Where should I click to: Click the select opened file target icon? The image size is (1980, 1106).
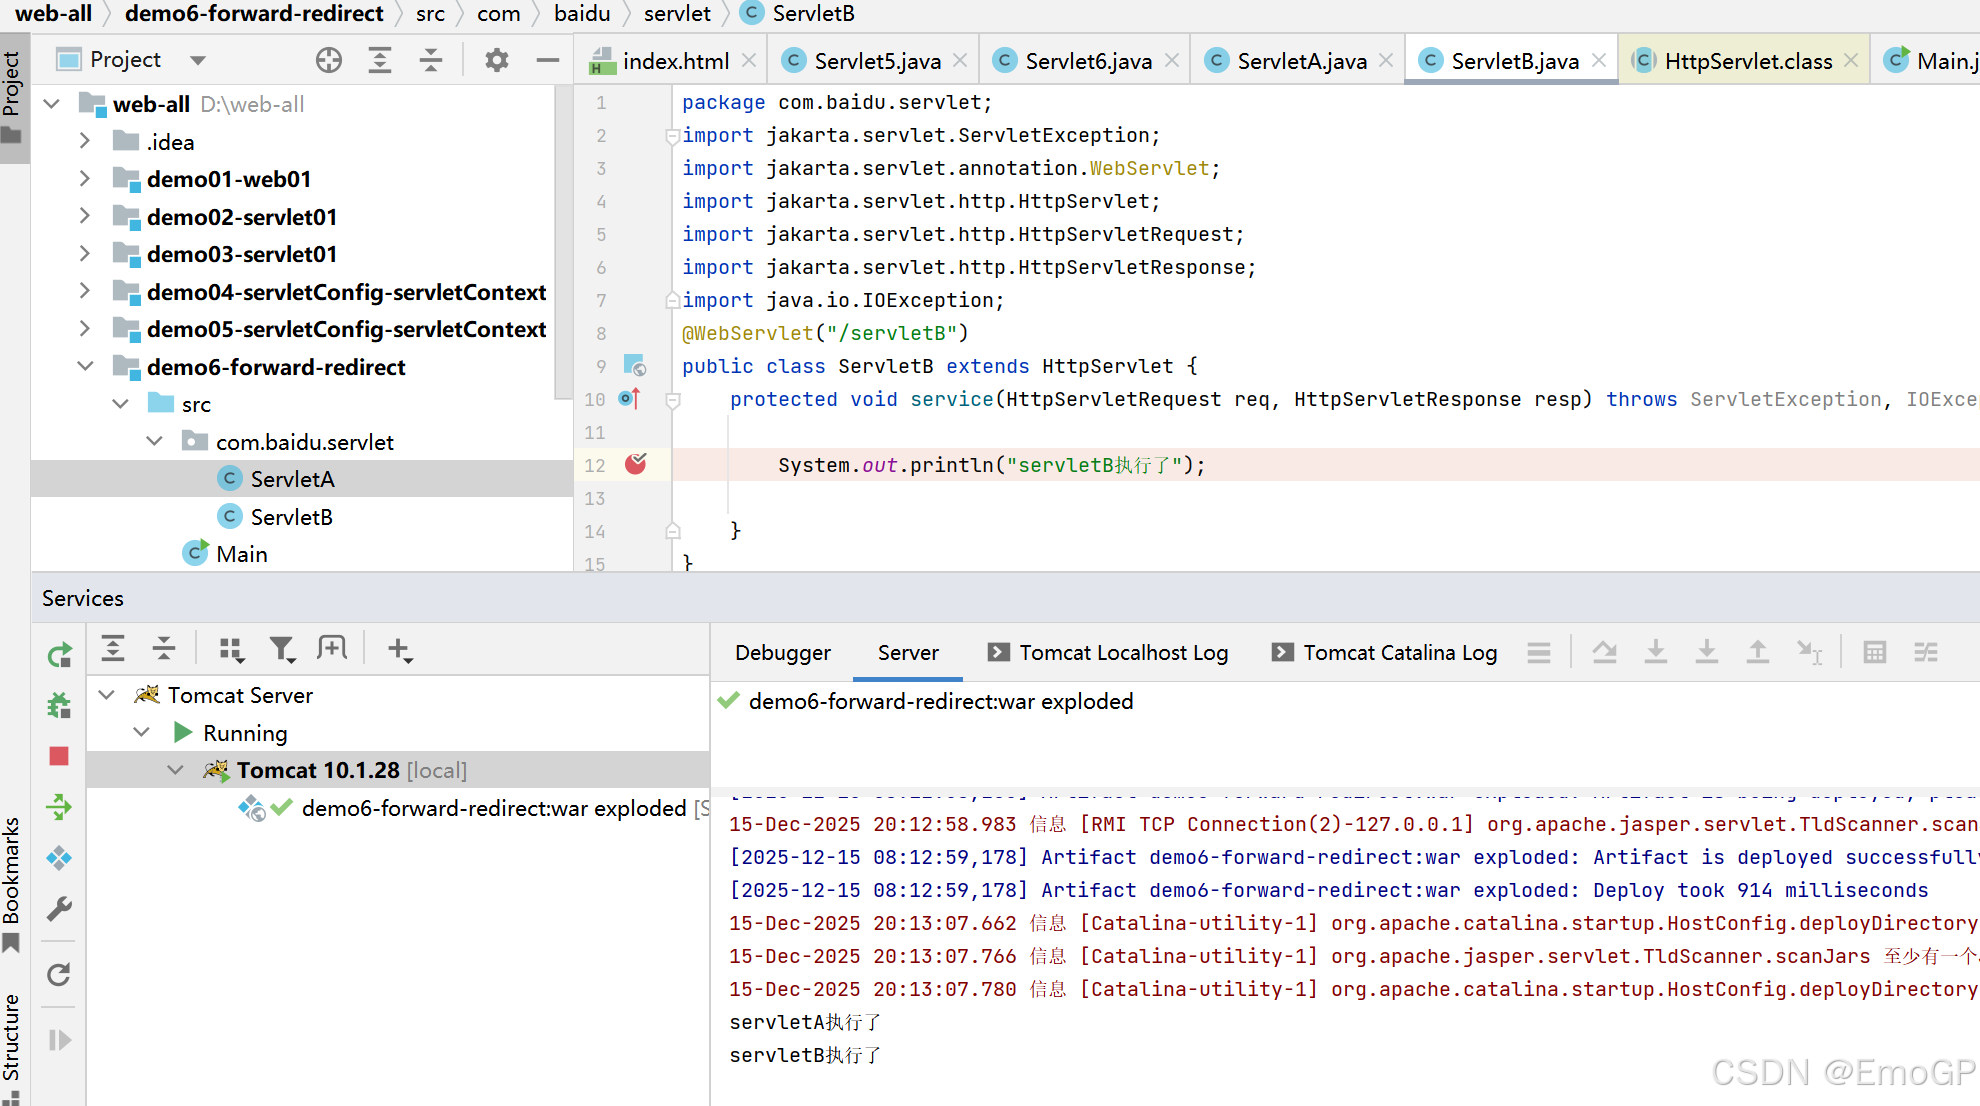click(x=328, y=60)
